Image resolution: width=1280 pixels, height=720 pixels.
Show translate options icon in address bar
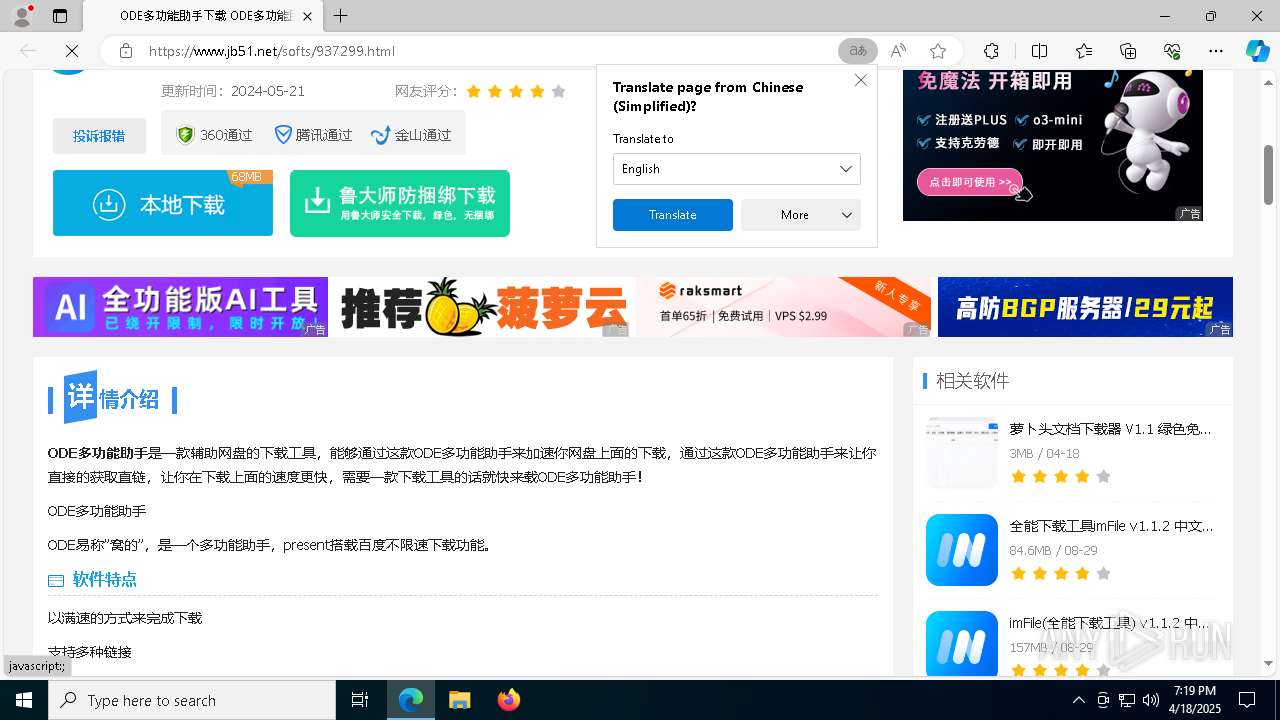click(x=858, y=51)
